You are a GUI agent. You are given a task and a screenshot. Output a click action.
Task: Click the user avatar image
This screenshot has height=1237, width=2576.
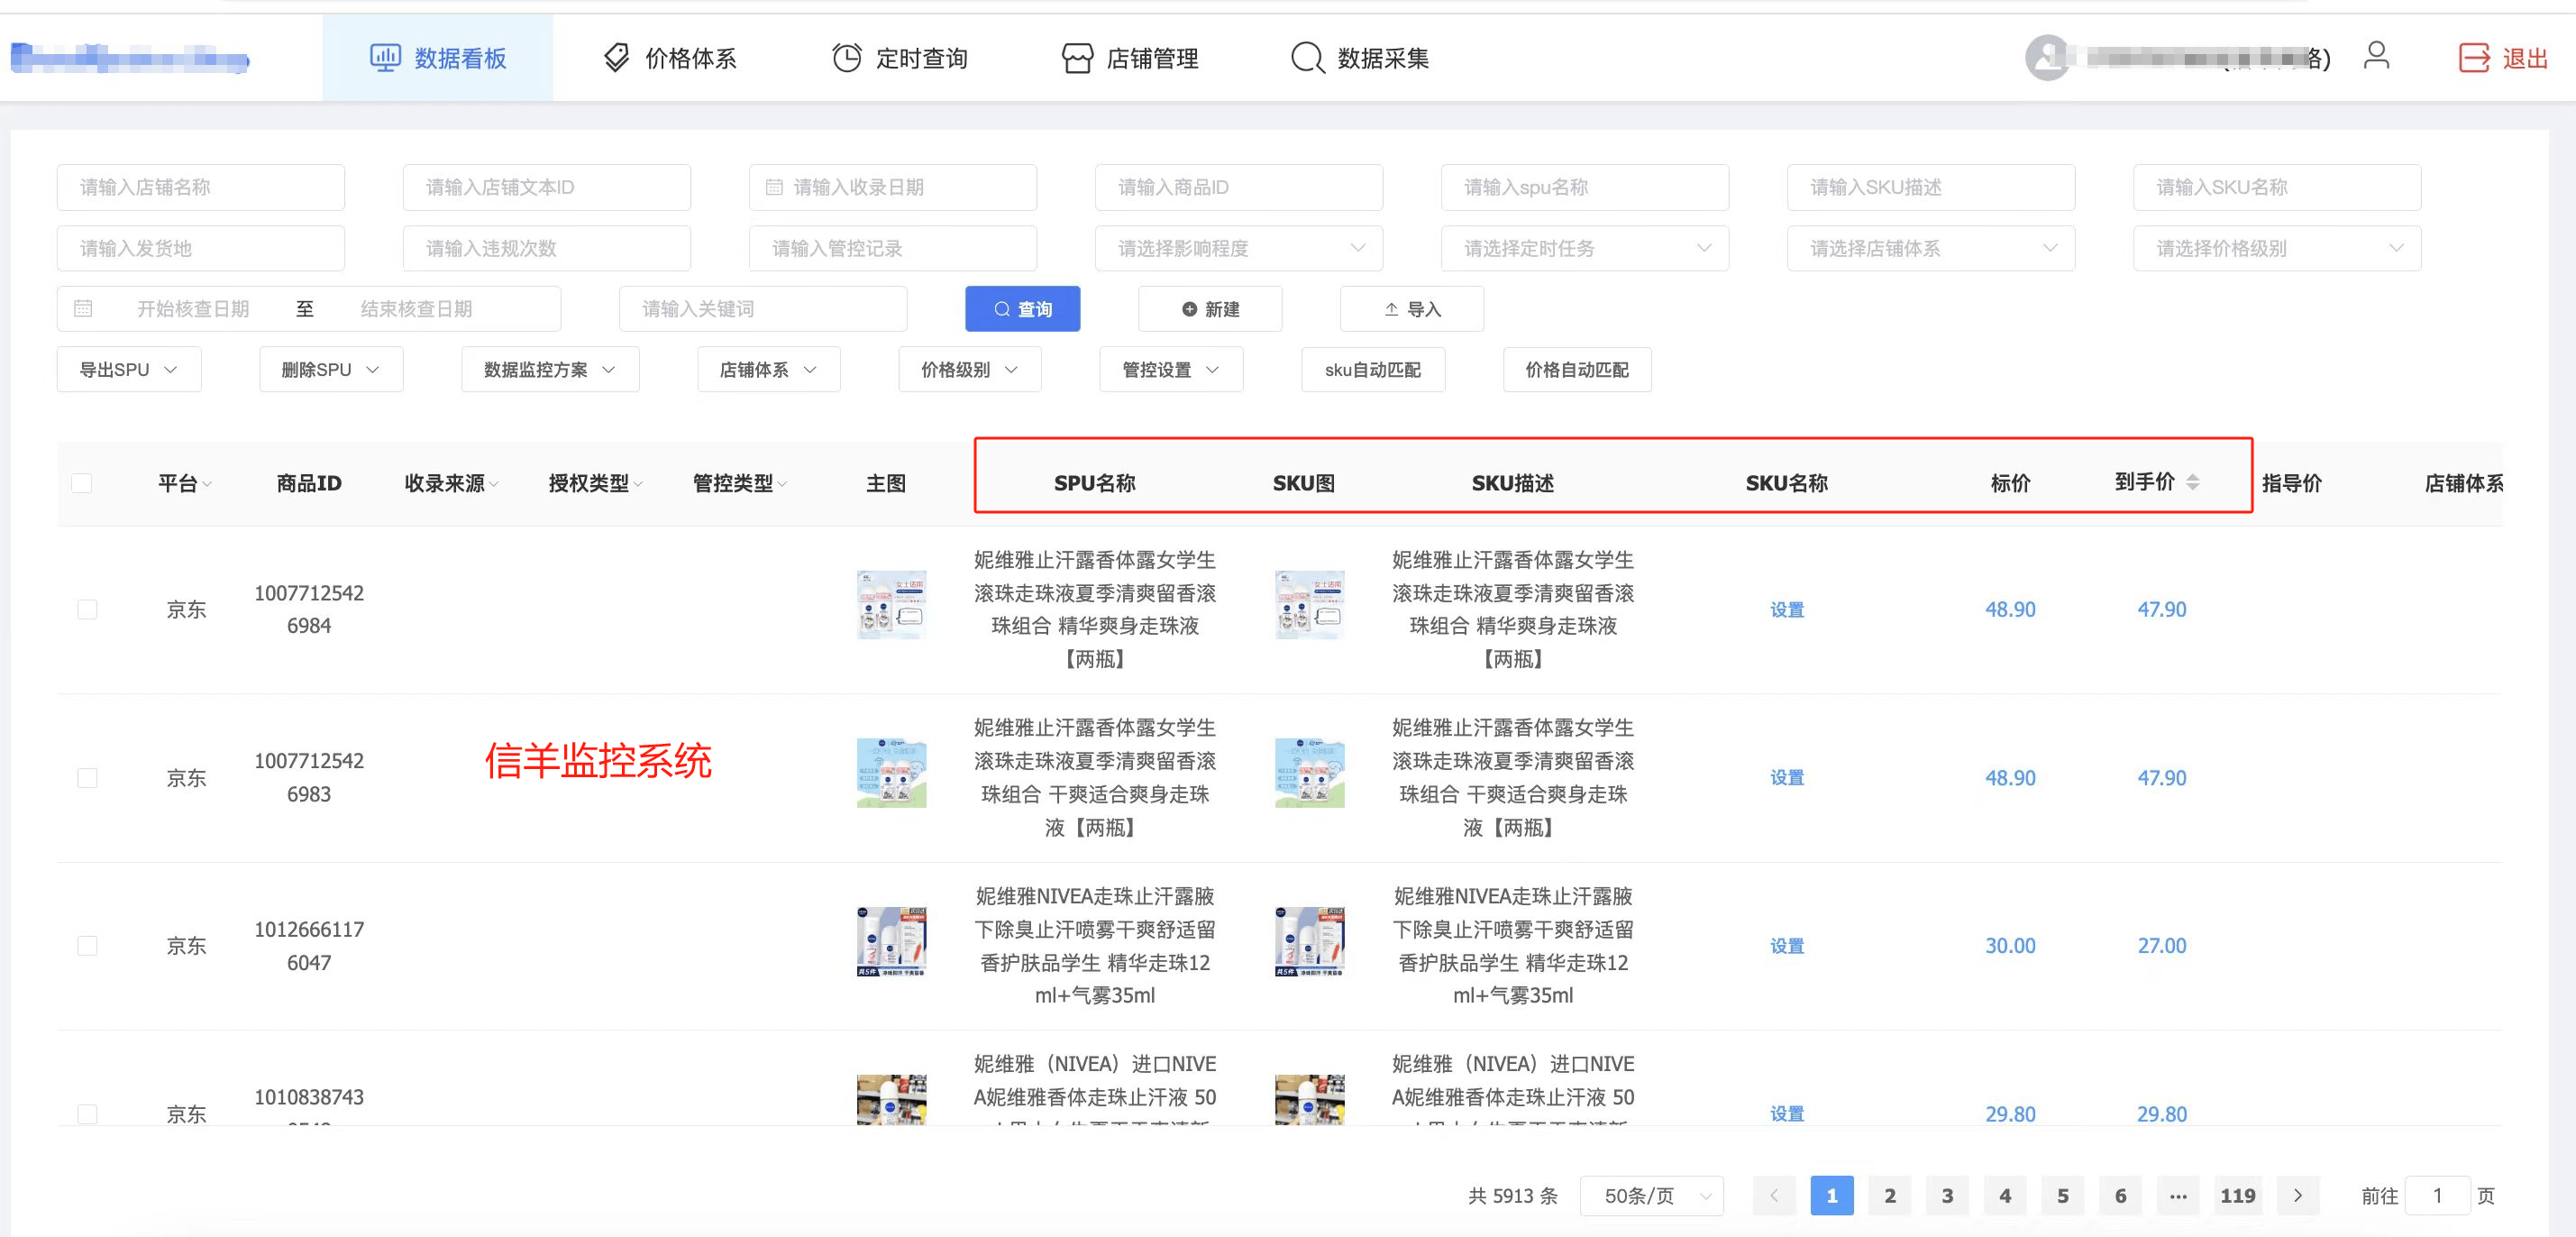[x=2047, y=58]
